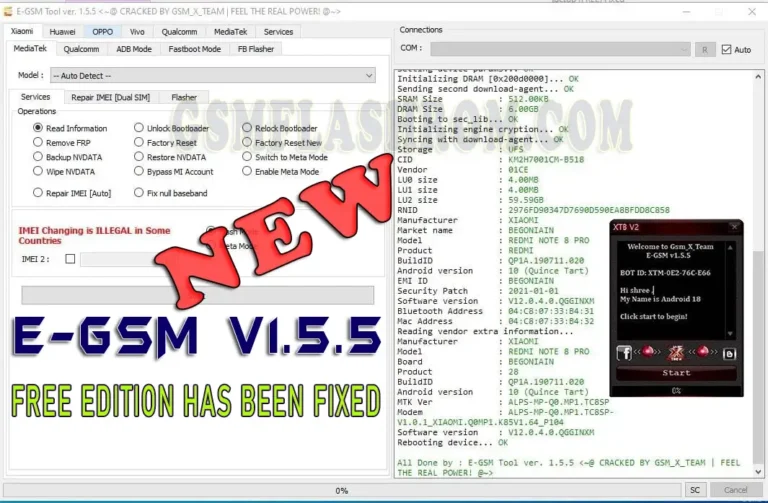Open the Fastboot Mode tab
768x503 pixels.
[194, 48]
